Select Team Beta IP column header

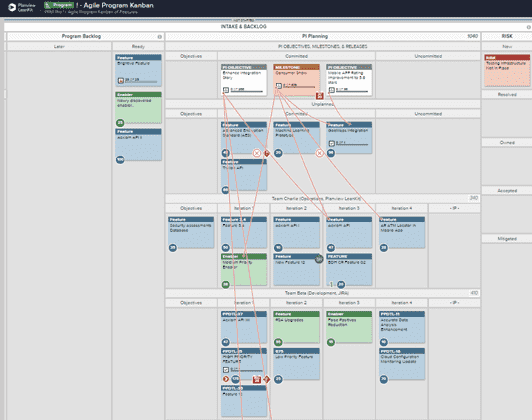point(454,303)
